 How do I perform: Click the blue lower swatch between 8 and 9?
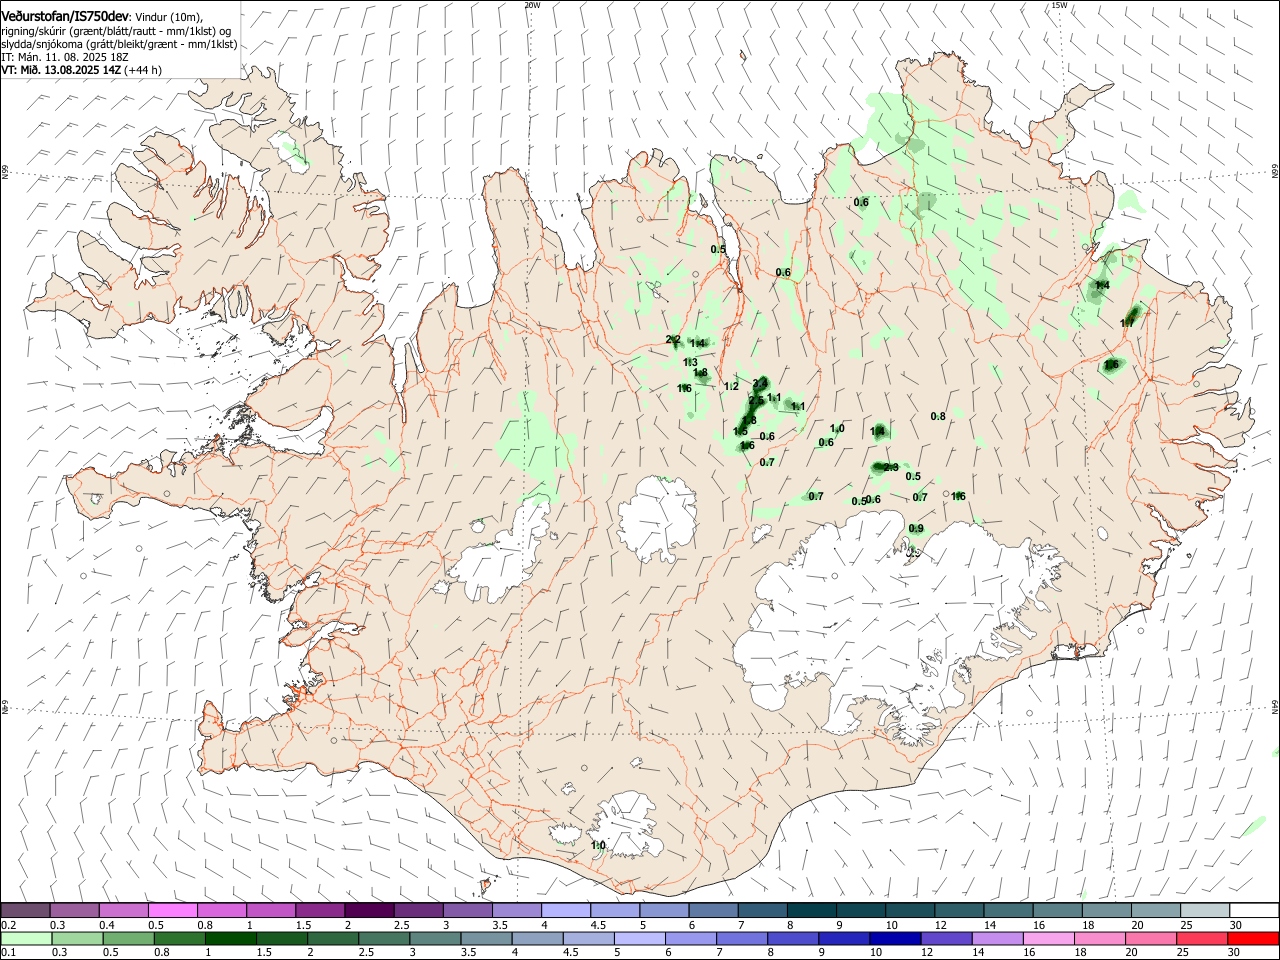(x=793, y=938)
